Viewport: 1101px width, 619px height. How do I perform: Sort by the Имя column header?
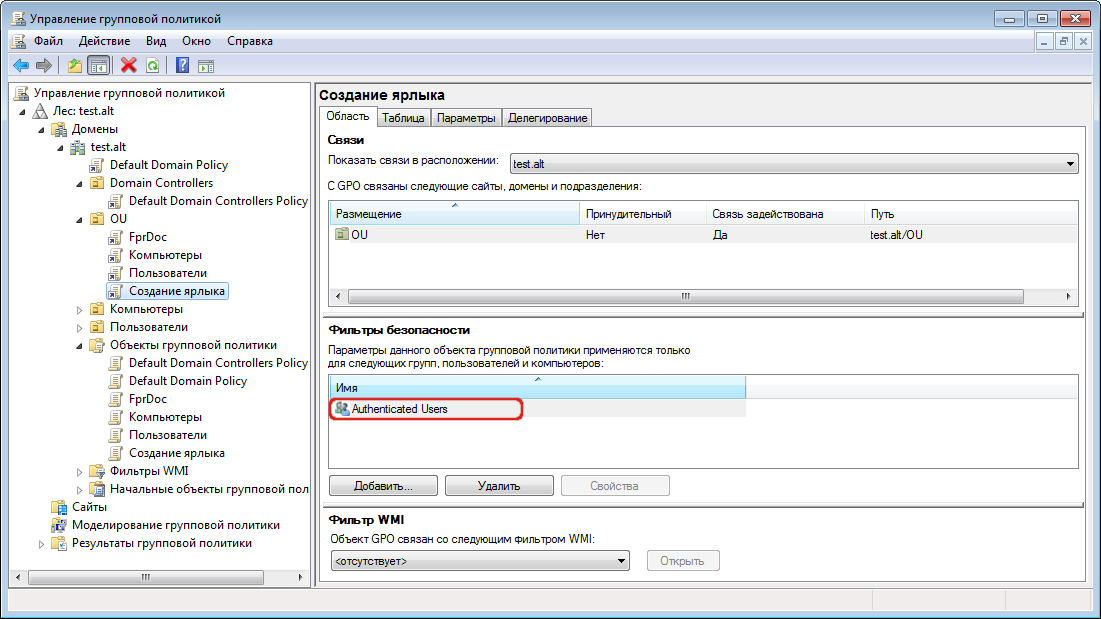click(x=537, y=388)
